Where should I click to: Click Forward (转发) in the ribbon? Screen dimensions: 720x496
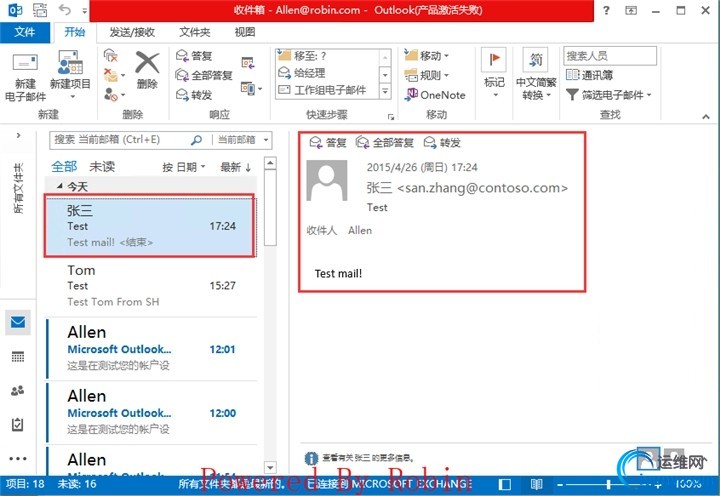194,95
